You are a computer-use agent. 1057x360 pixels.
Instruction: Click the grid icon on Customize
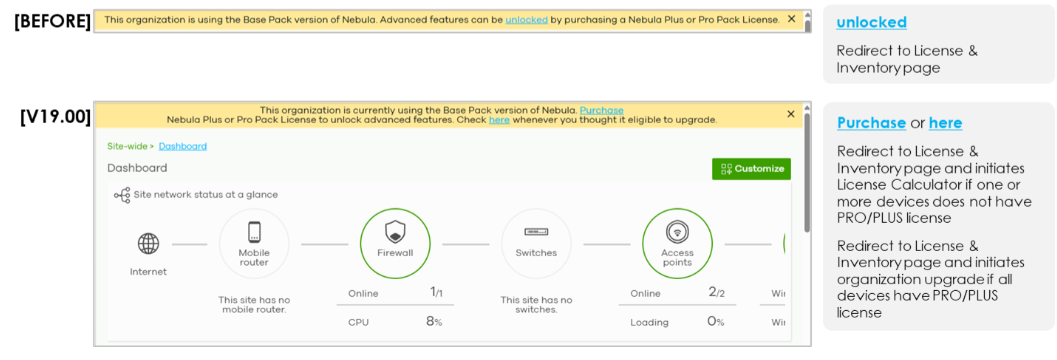726,169
